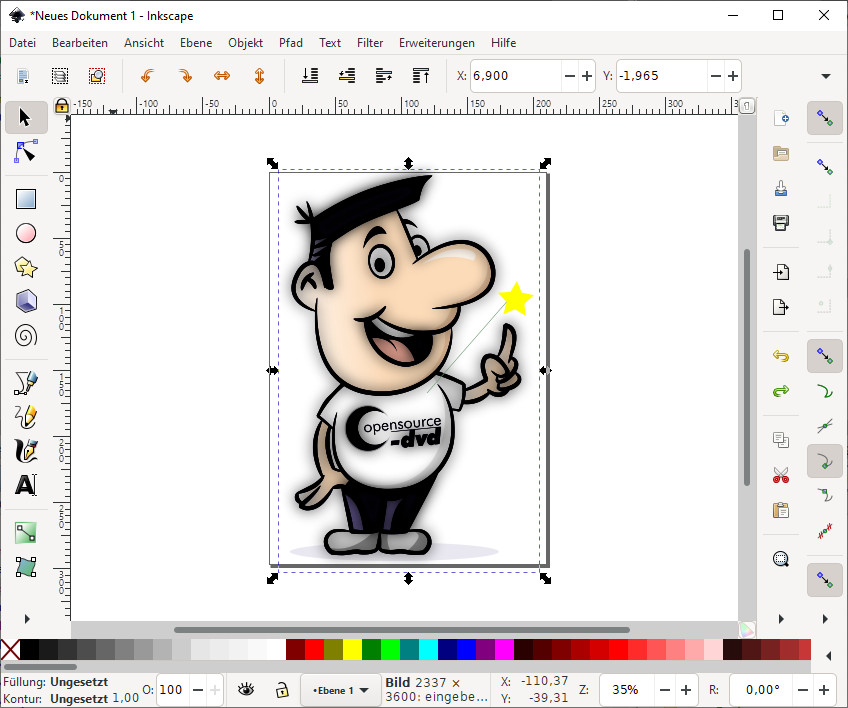
Task: Expand the hidden tools in the toolbox
Action: (26, 619)
